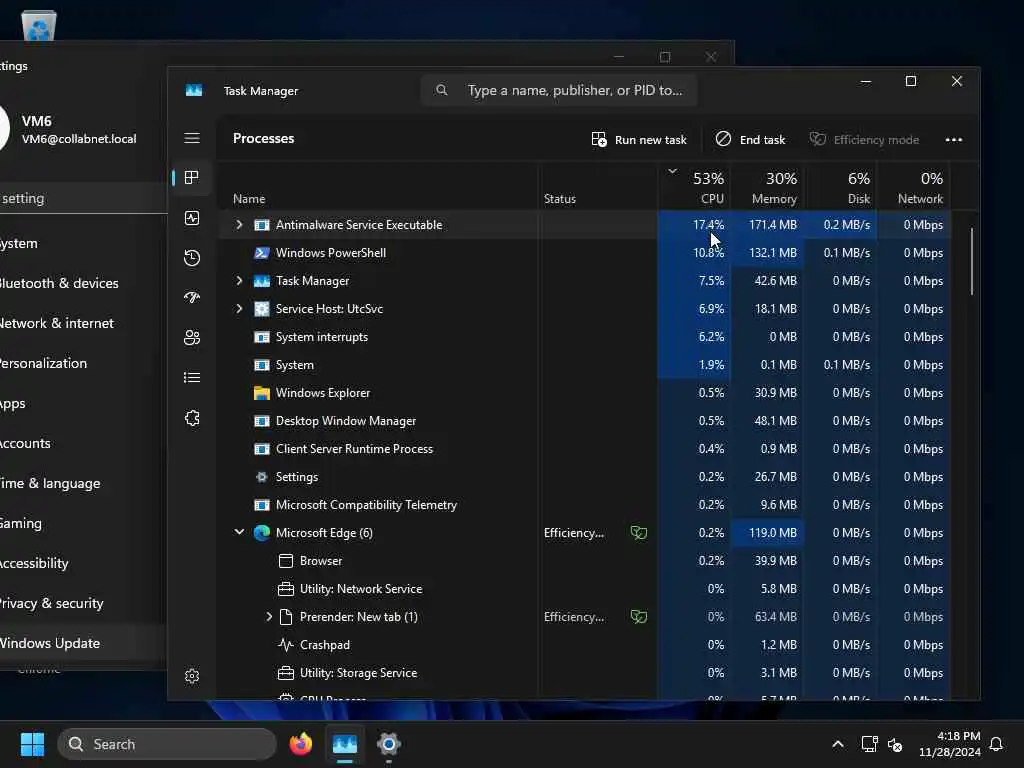Screen dimensions: 1024x768
Task: Open Network & internet in Settings window
Action: tap(56, 323)
